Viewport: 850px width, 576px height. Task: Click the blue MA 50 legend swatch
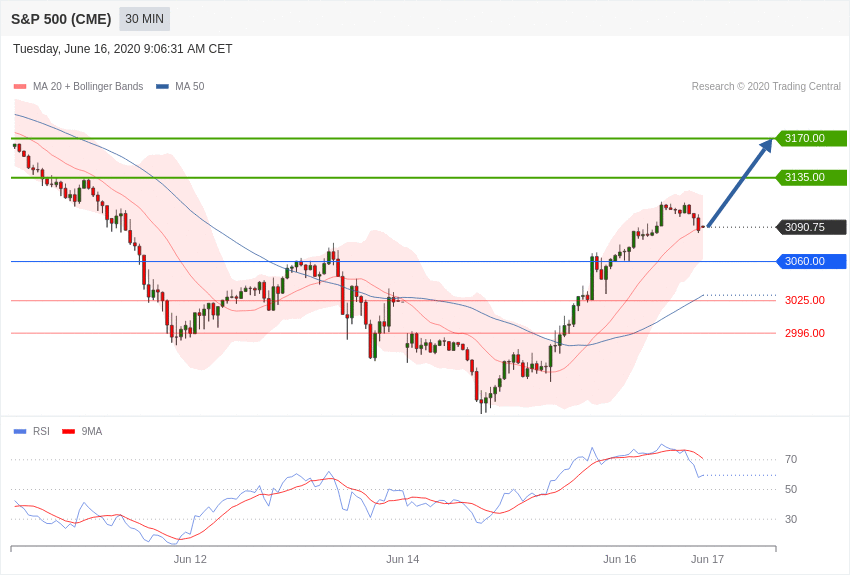(163, 87)
